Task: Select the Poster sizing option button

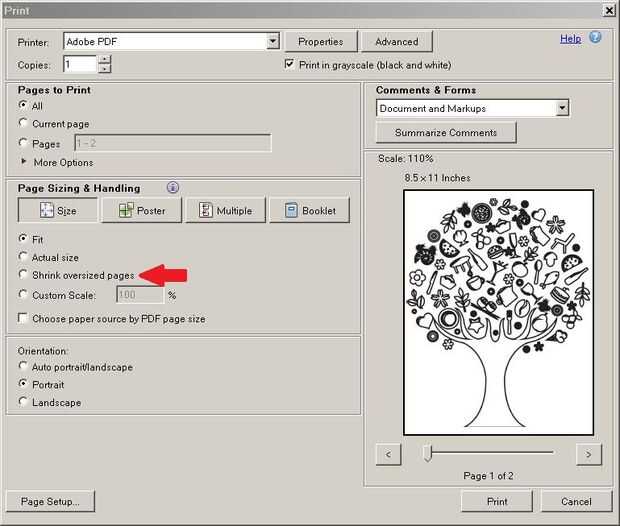Action: click(142, 210)
